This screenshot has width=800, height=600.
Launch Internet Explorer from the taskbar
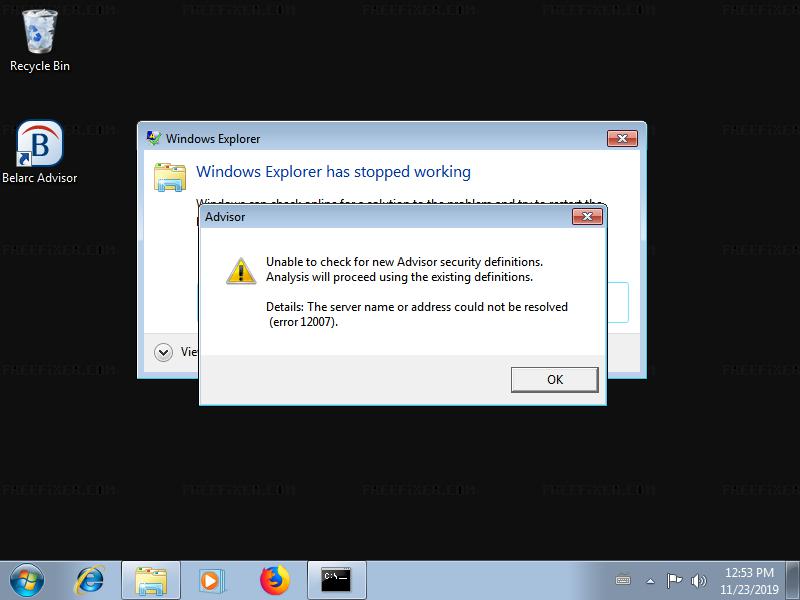pos(90,581)
